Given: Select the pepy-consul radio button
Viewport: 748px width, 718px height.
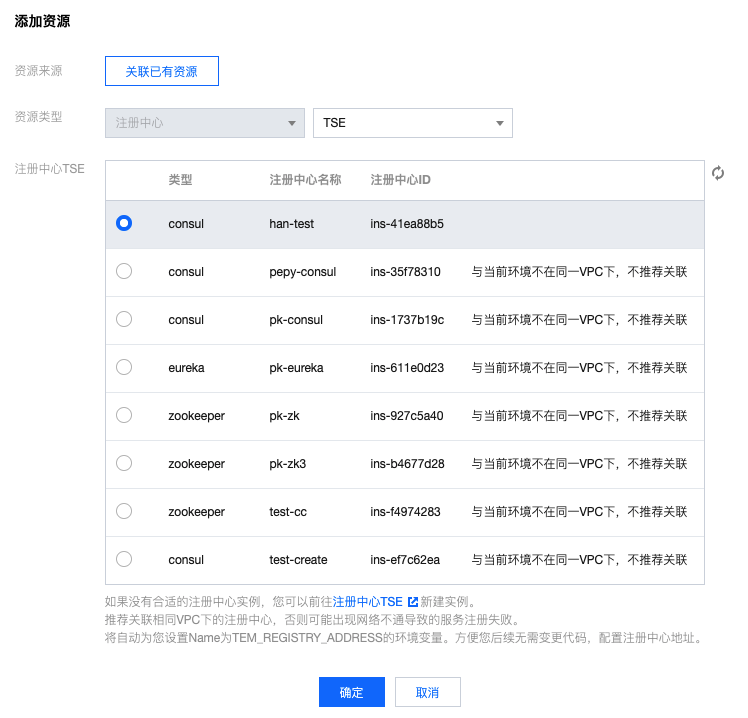Looking at the screenshot, I should [x=124, y=271].
